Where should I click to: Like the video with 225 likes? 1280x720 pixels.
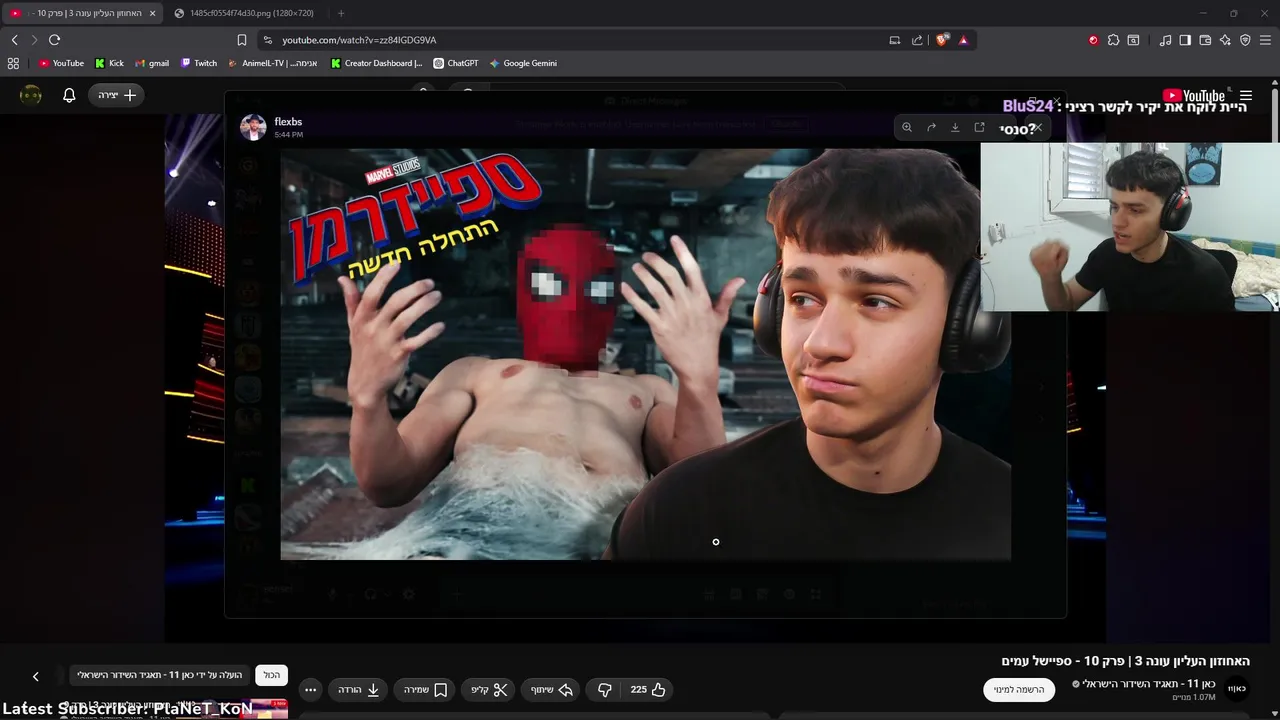(648, 690)
